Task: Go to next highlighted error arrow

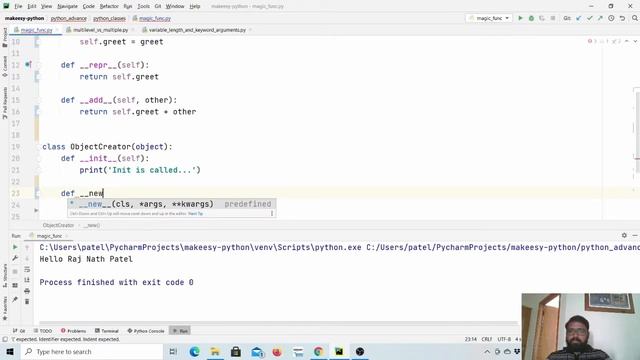Action: tap(635, 41)
